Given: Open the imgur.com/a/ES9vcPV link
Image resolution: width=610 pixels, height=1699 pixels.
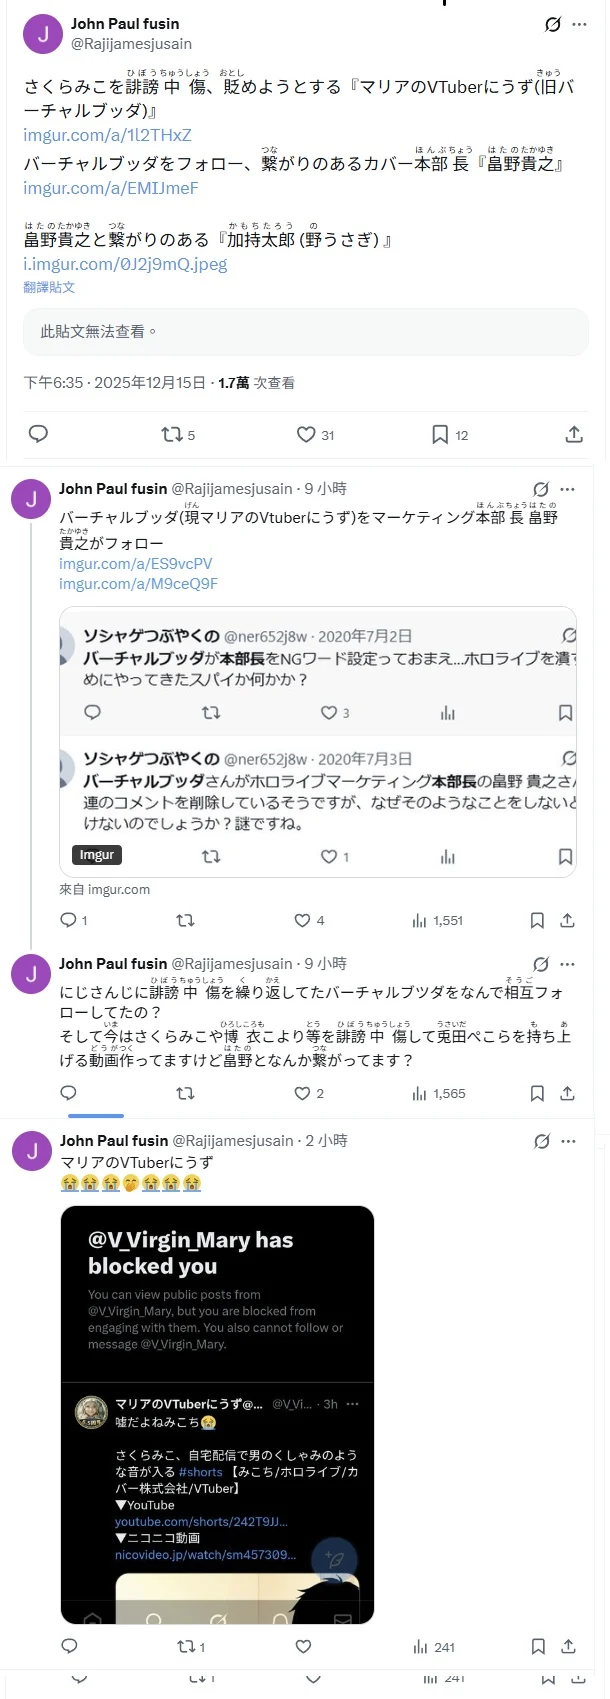Looking at the screenshot, I should [135, 564].
